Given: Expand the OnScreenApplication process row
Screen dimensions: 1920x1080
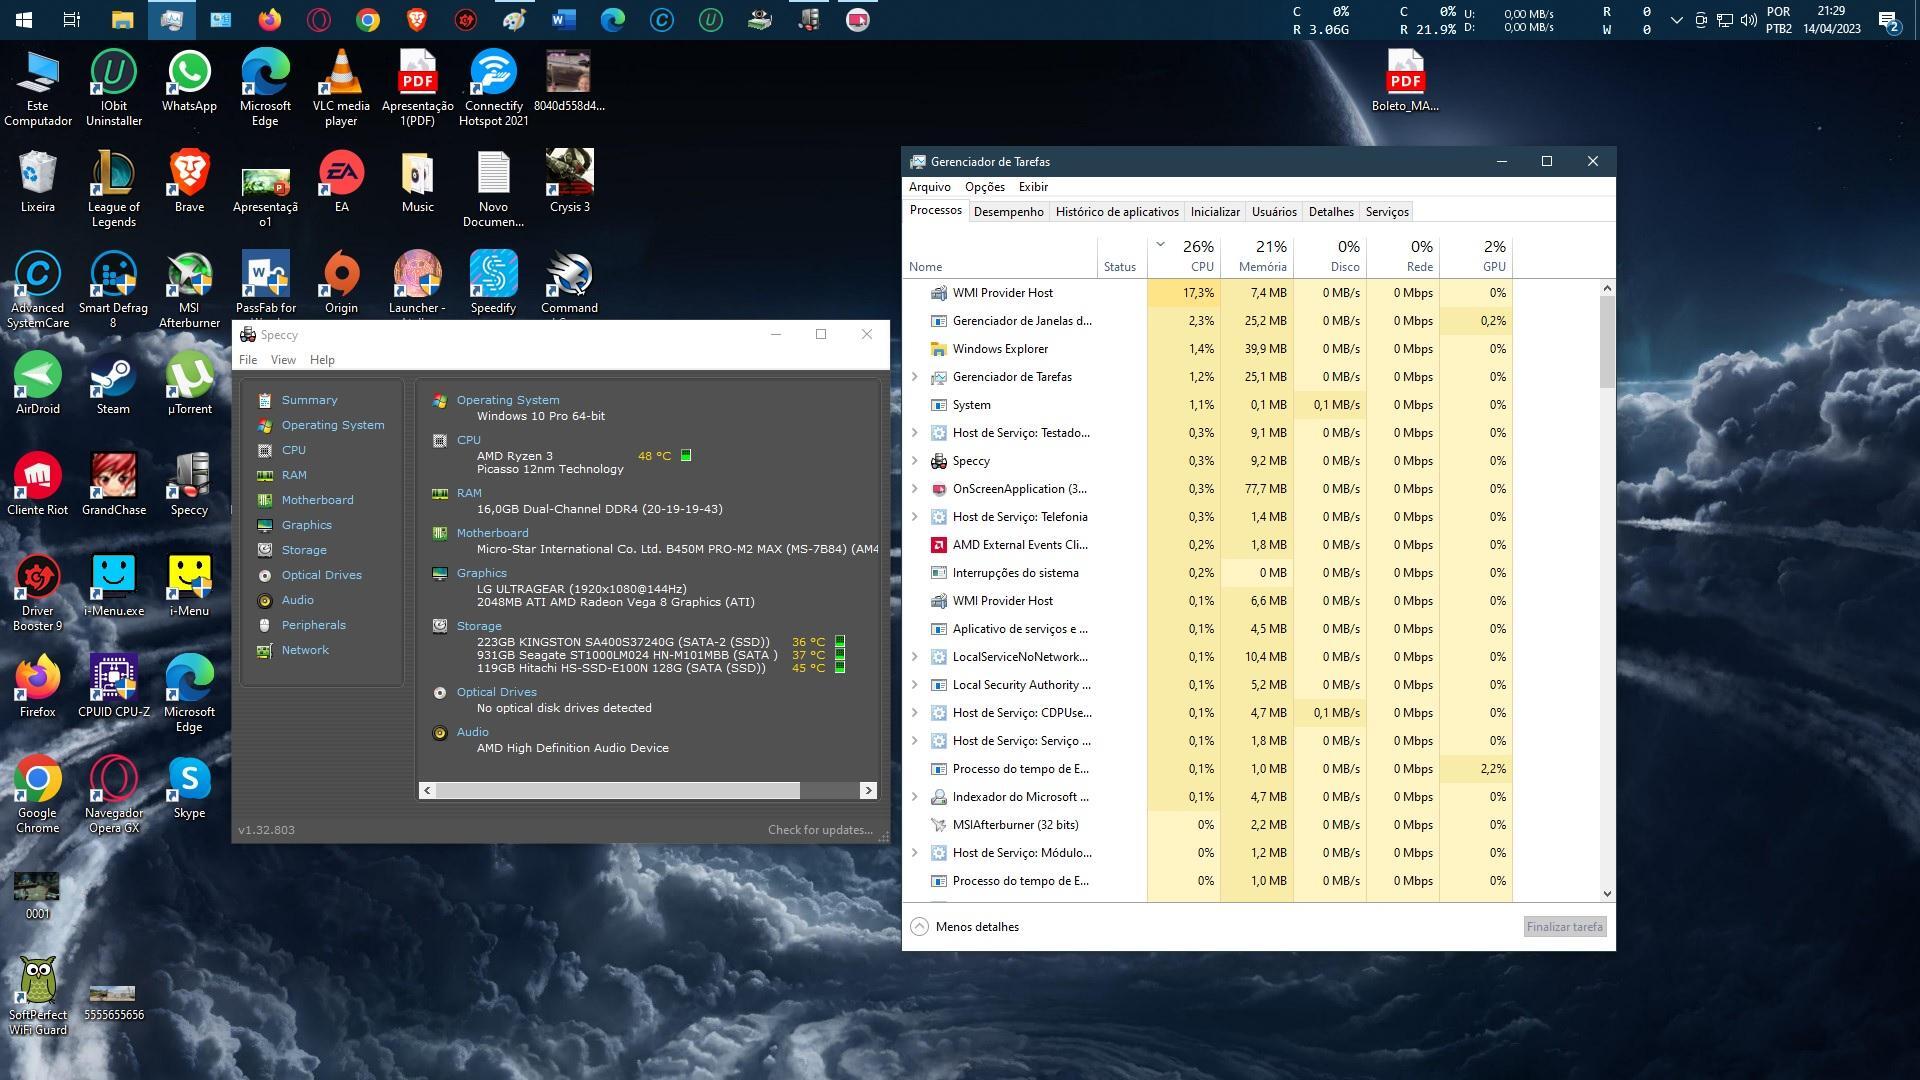Looking at the screenshot, I should [914, 489].
